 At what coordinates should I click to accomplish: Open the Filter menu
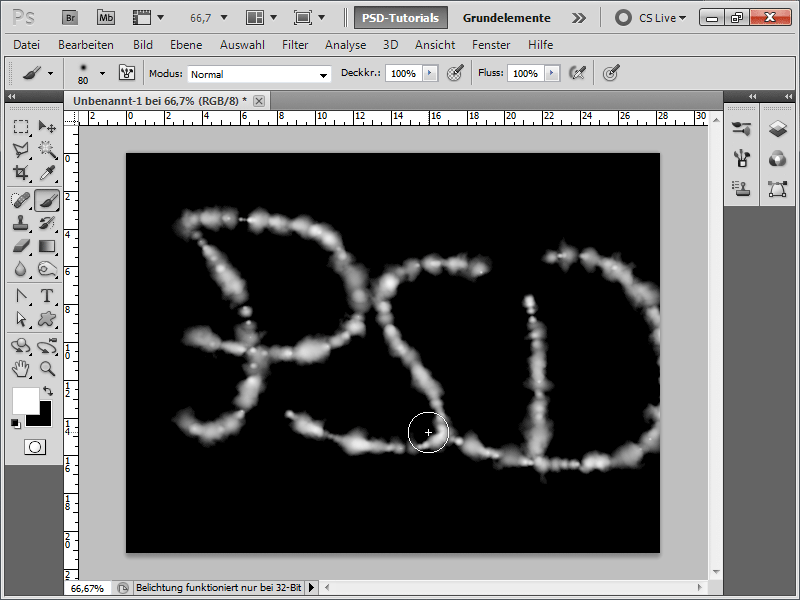(295, 45)
